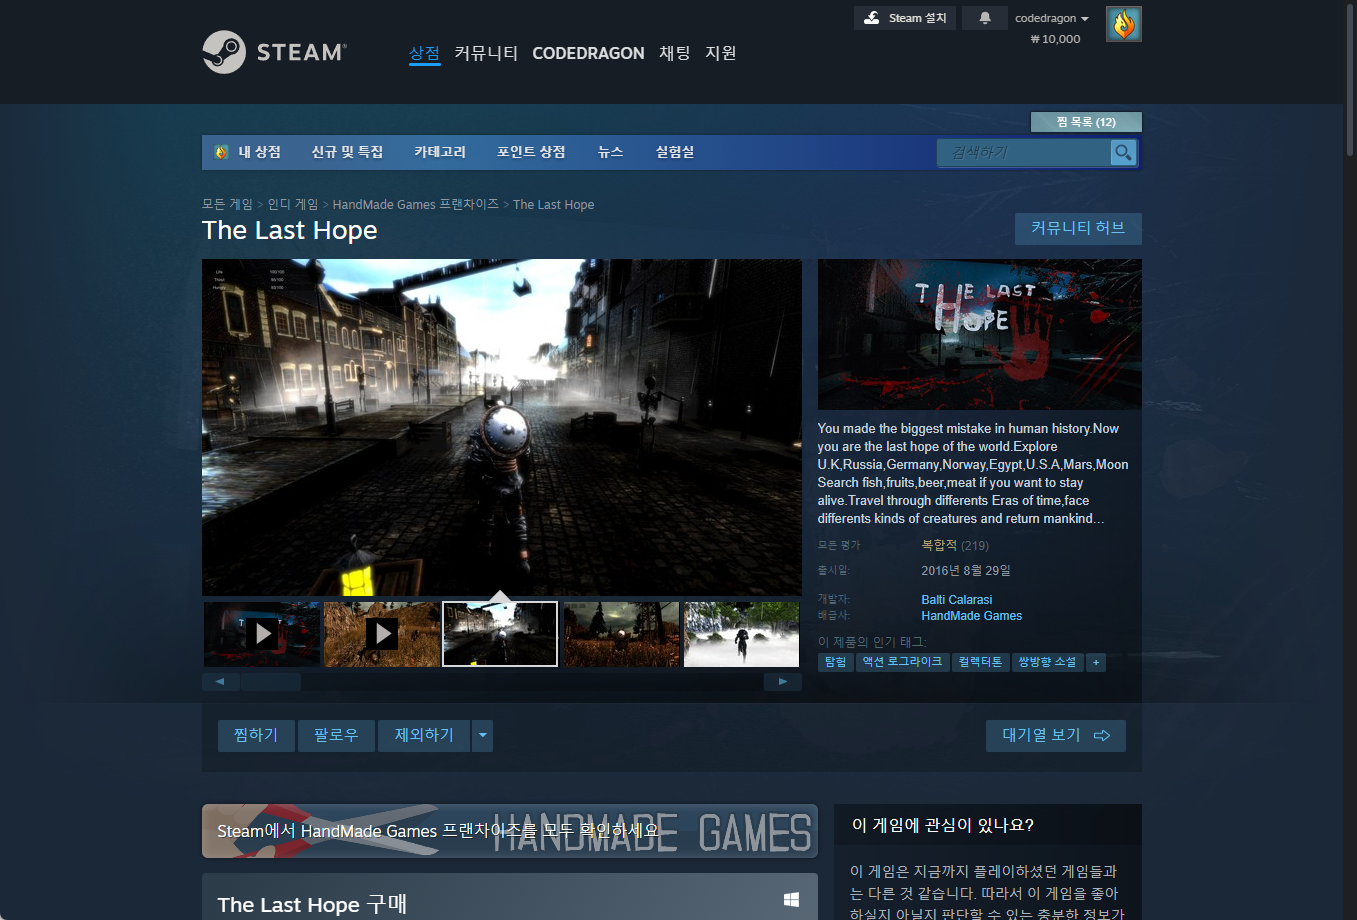
Task: Click the 찜하기 button
Action: (x=256, y=736)
